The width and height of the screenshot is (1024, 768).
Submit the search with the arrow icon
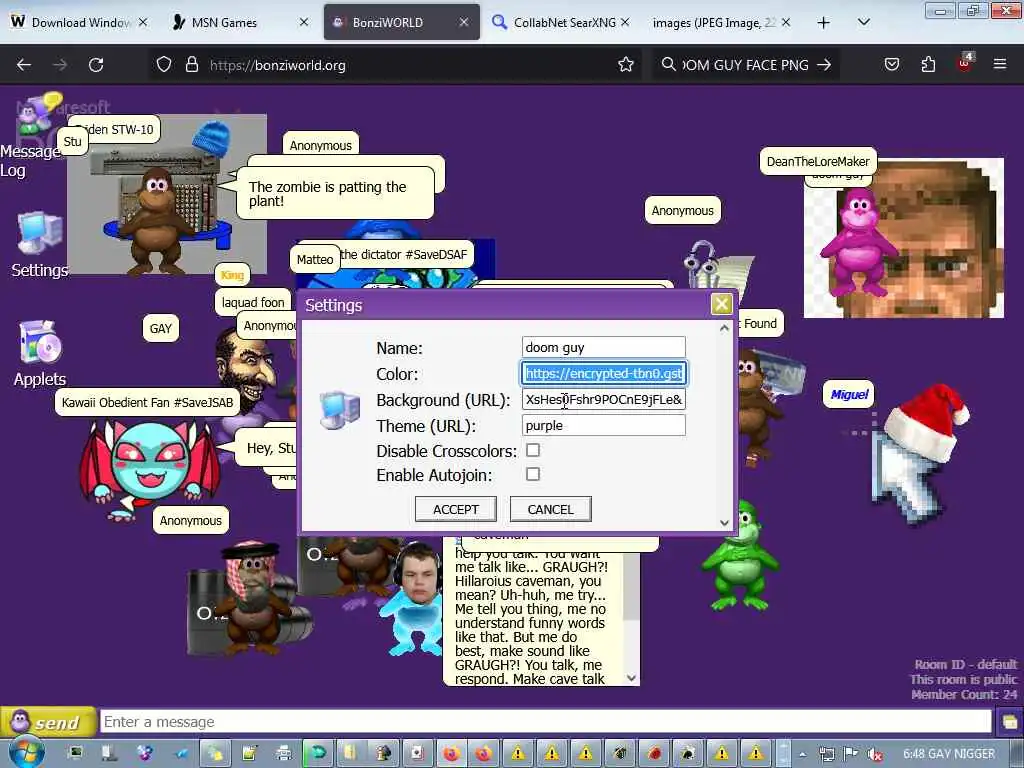click(x=824, y=65)
